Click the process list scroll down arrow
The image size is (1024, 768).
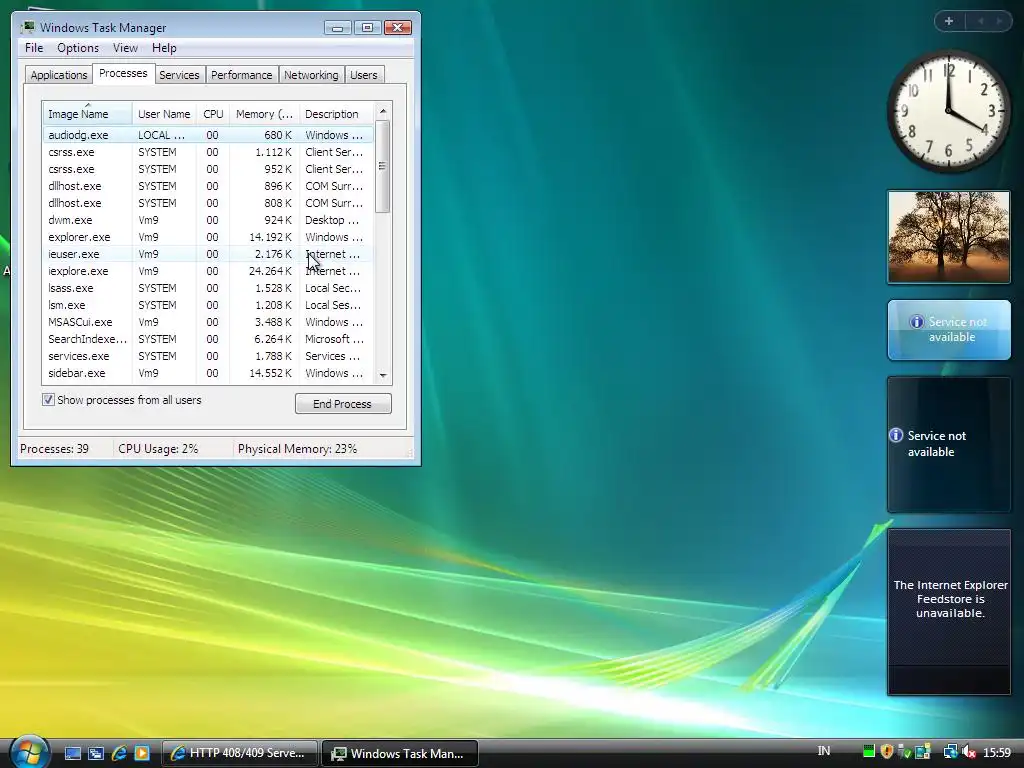pyautogui.click(x=383, y=376)
